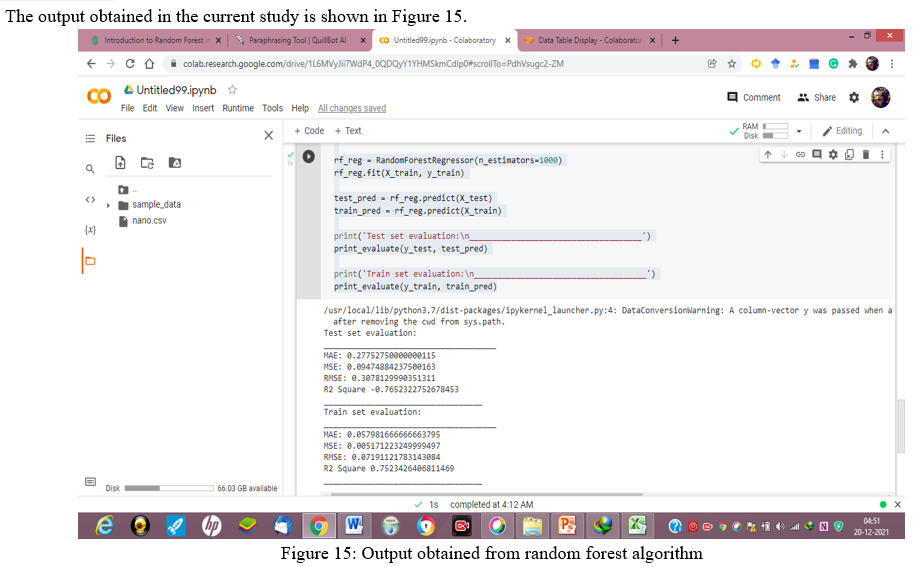This screenshot has width=921, height=567.
Task: Select the Files folder sidebar icon
Action: [90, 261]
